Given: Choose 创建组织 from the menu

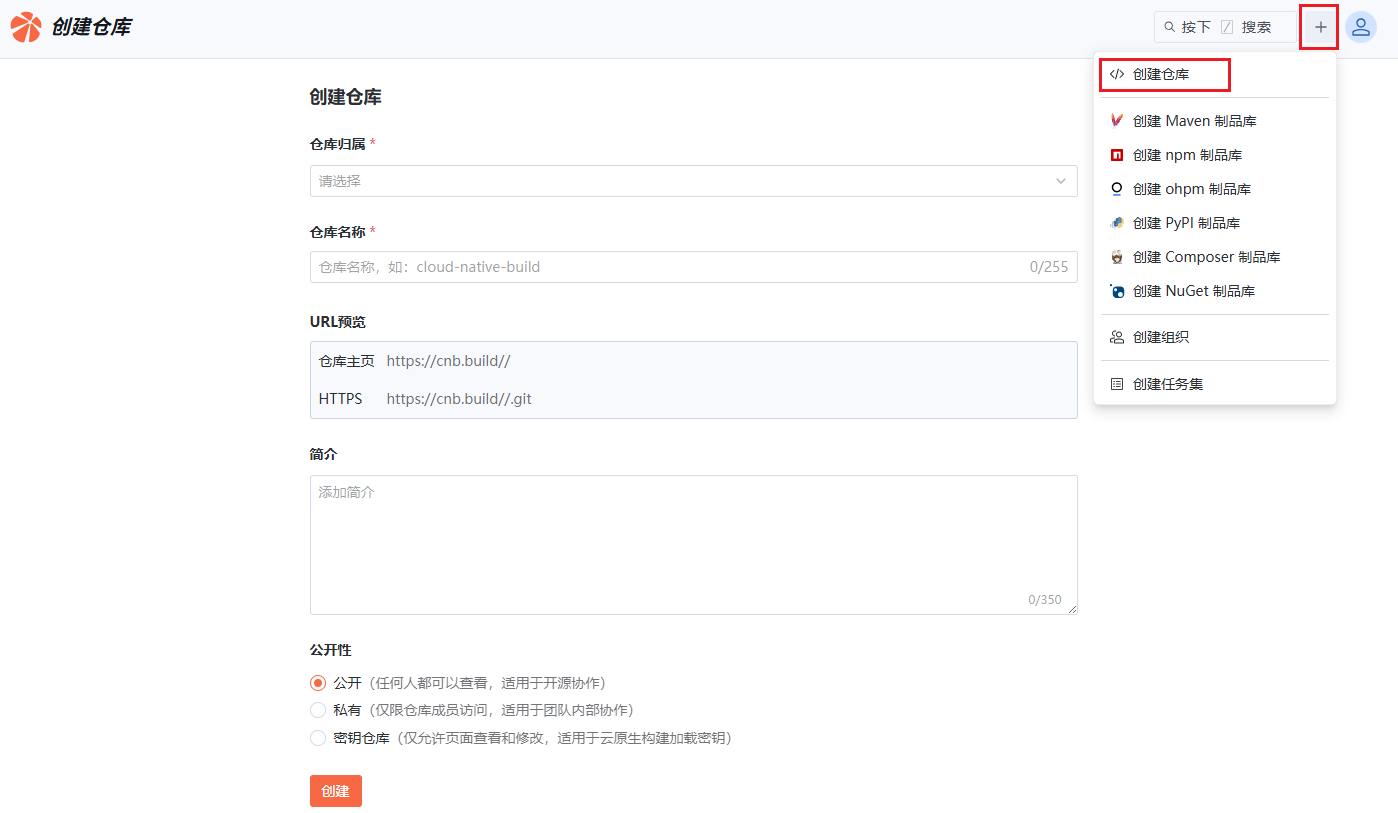Looking at the screenshot, I should pyautogui.click(x=1215, y=337).
